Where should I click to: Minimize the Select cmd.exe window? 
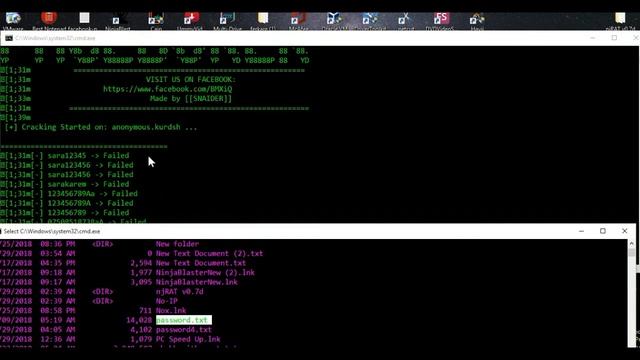click(x=581, y=231)
